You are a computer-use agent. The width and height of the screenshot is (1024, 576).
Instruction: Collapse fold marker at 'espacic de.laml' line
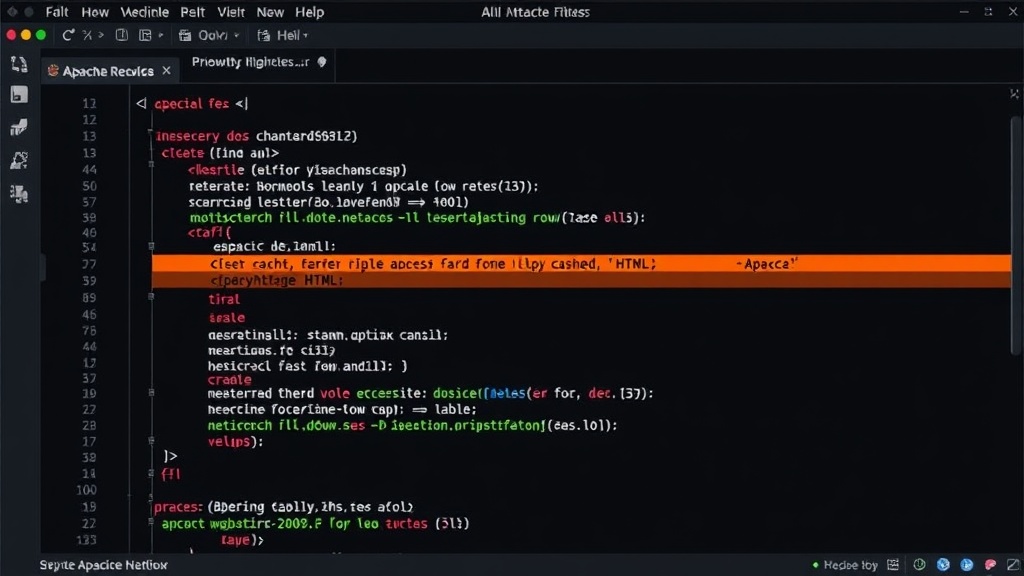point(151,246)
